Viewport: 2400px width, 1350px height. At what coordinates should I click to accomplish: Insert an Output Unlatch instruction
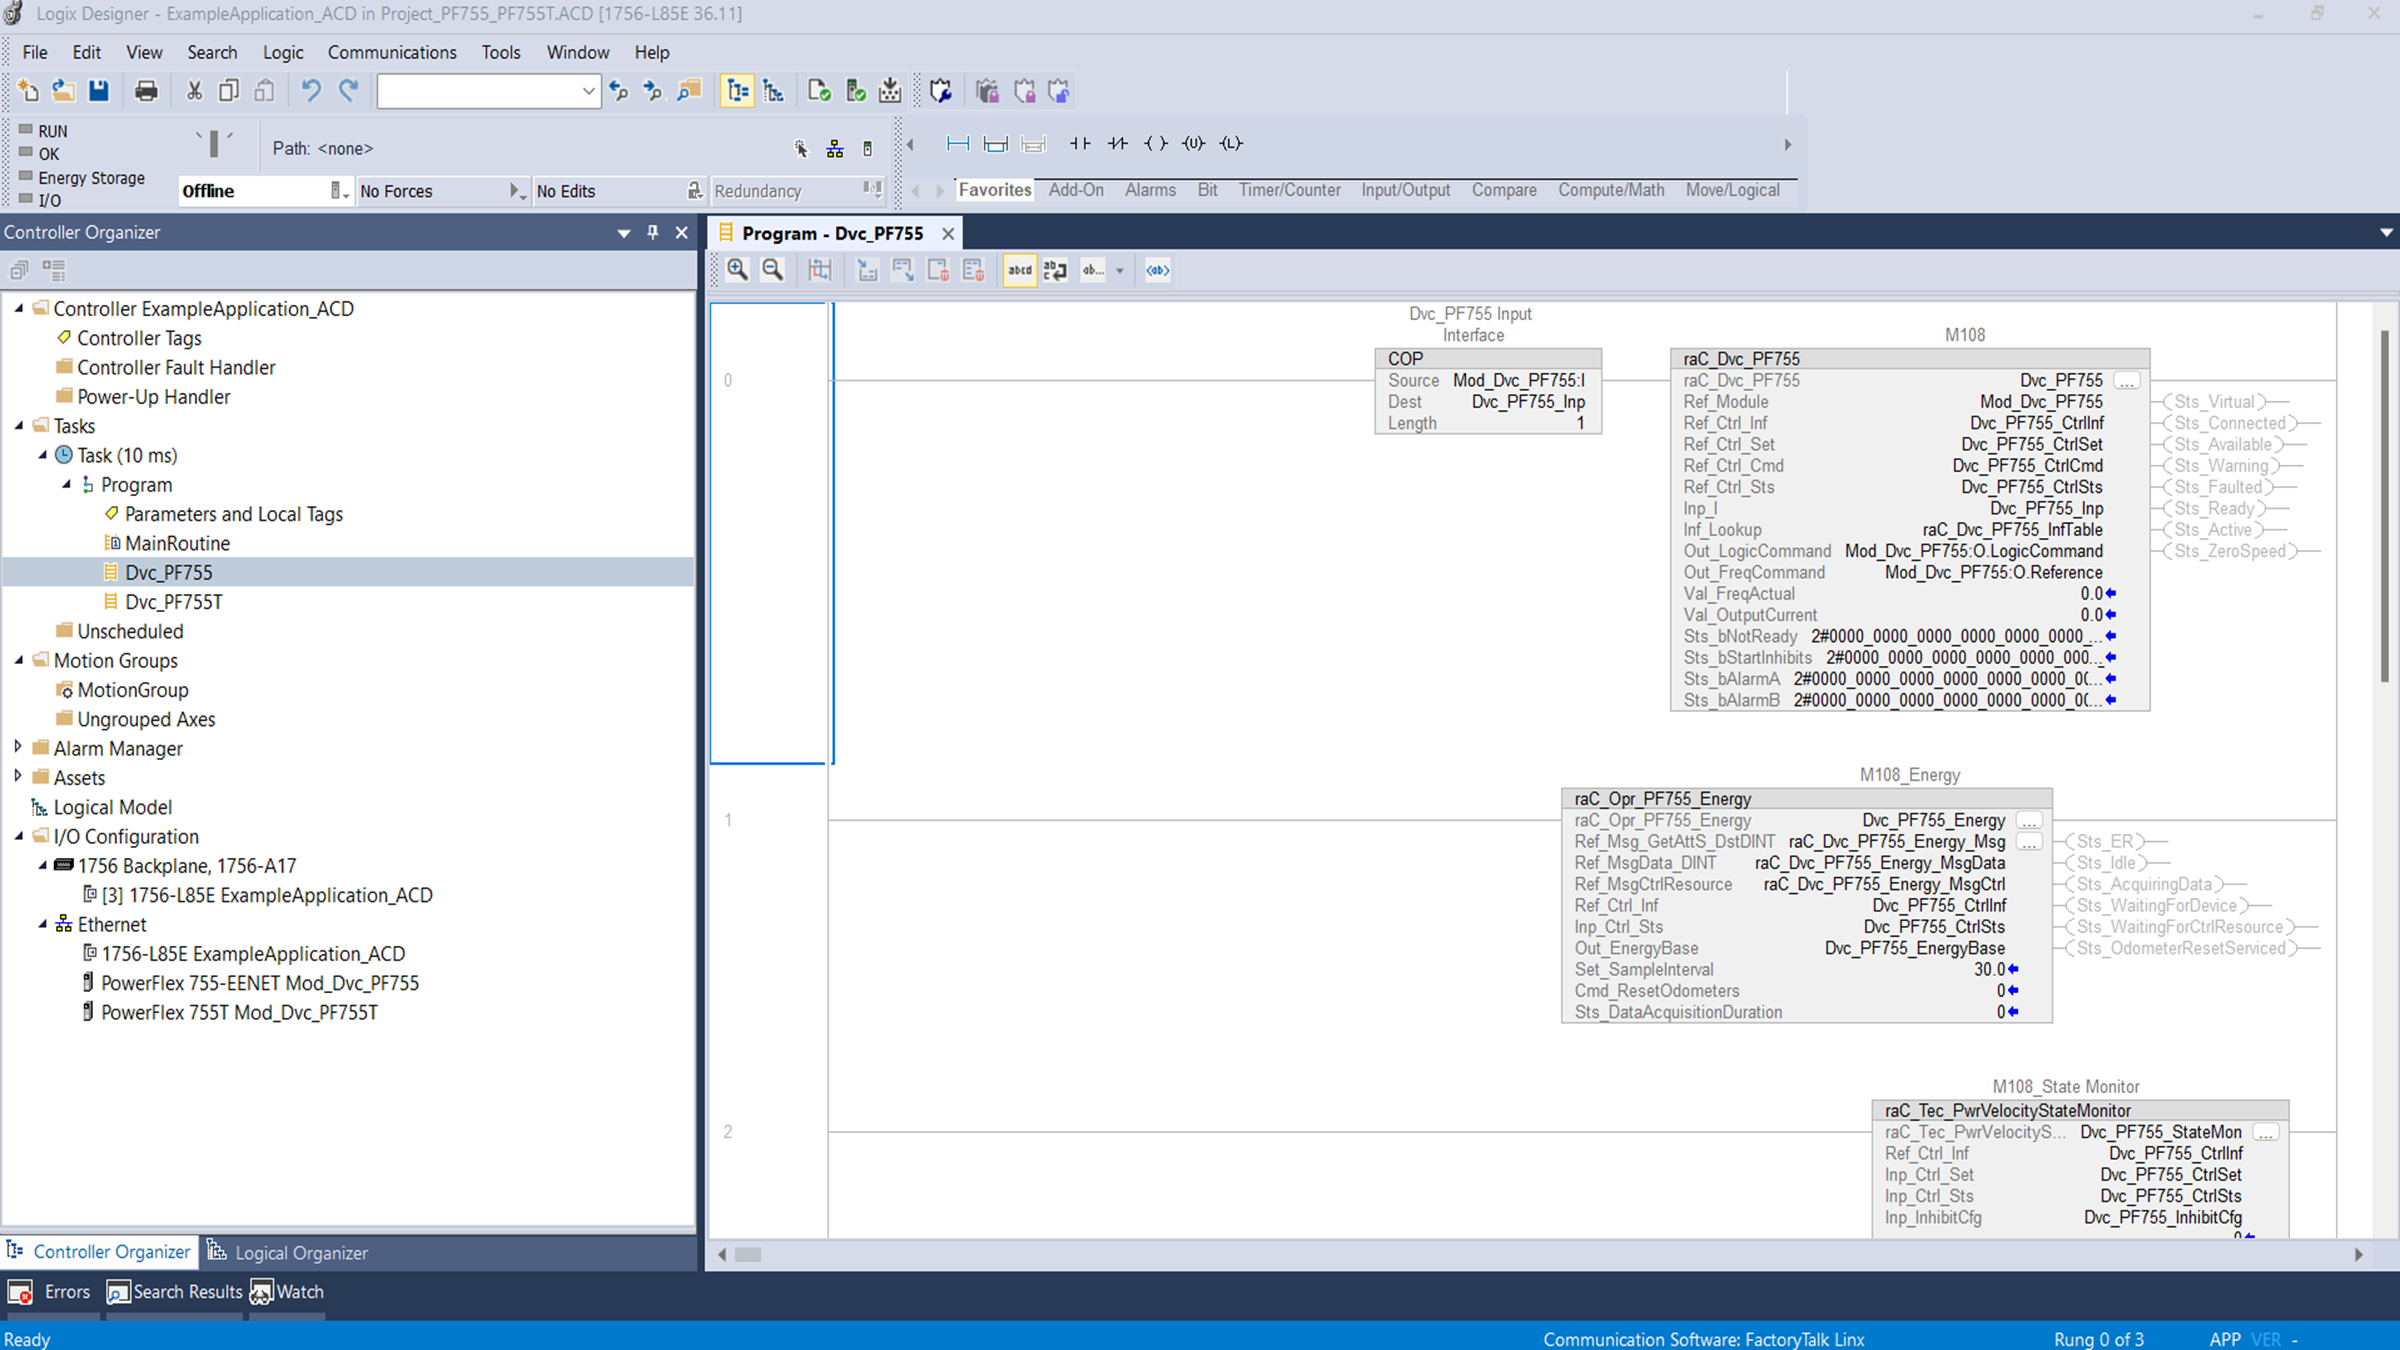pyautogui.click(x=1193, y=144)
